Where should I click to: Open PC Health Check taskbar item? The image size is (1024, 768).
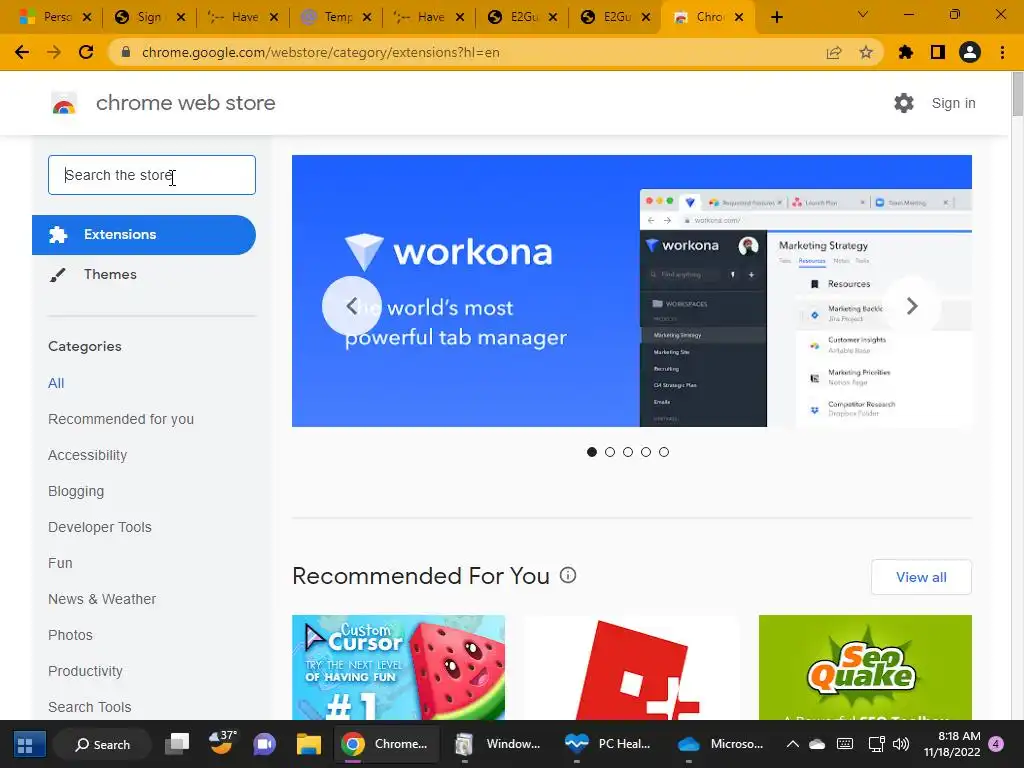(x=609, y=744)
